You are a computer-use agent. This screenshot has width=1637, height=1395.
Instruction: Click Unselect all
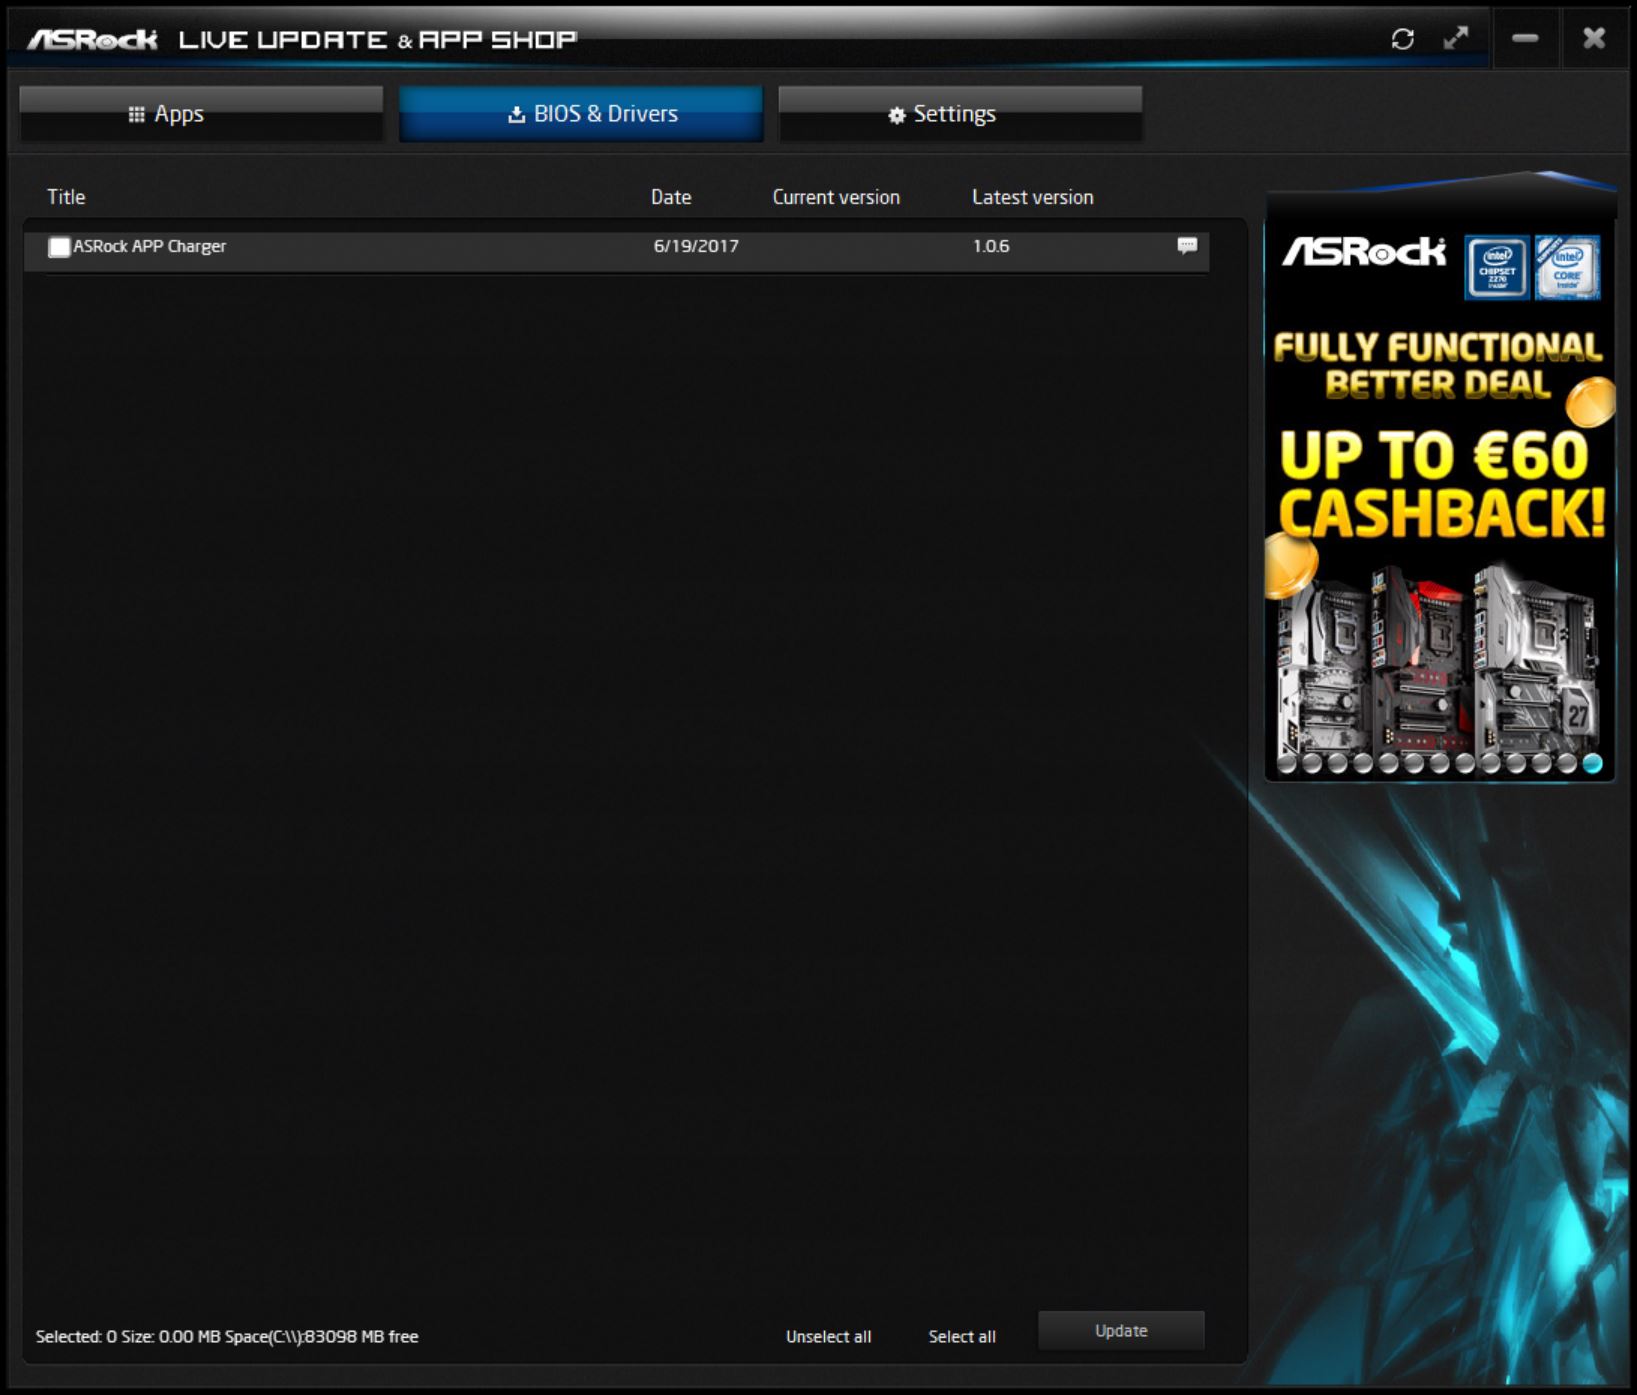828,1337
